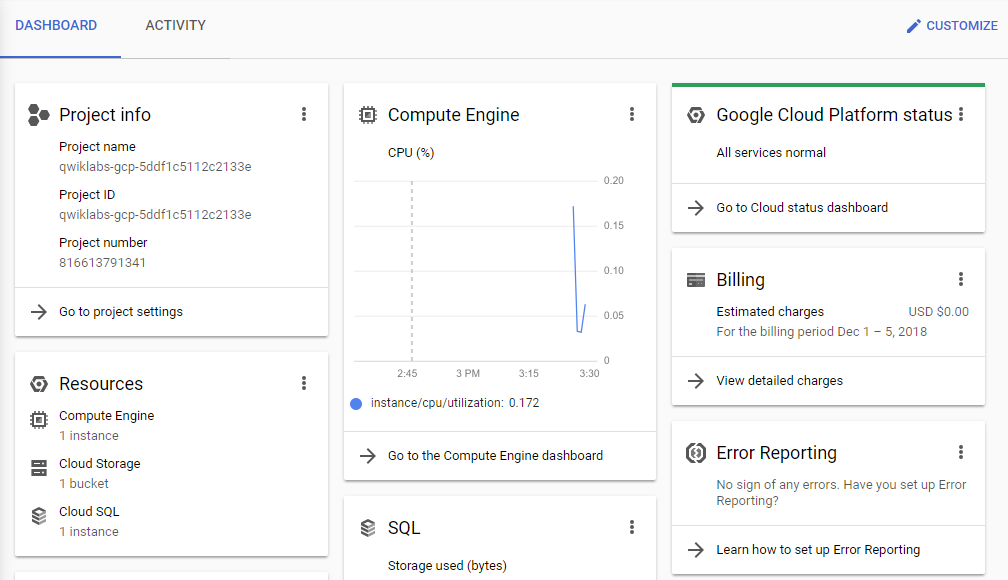
Task: Open the Billing card three-dot menu
Action: pos(961,279)
